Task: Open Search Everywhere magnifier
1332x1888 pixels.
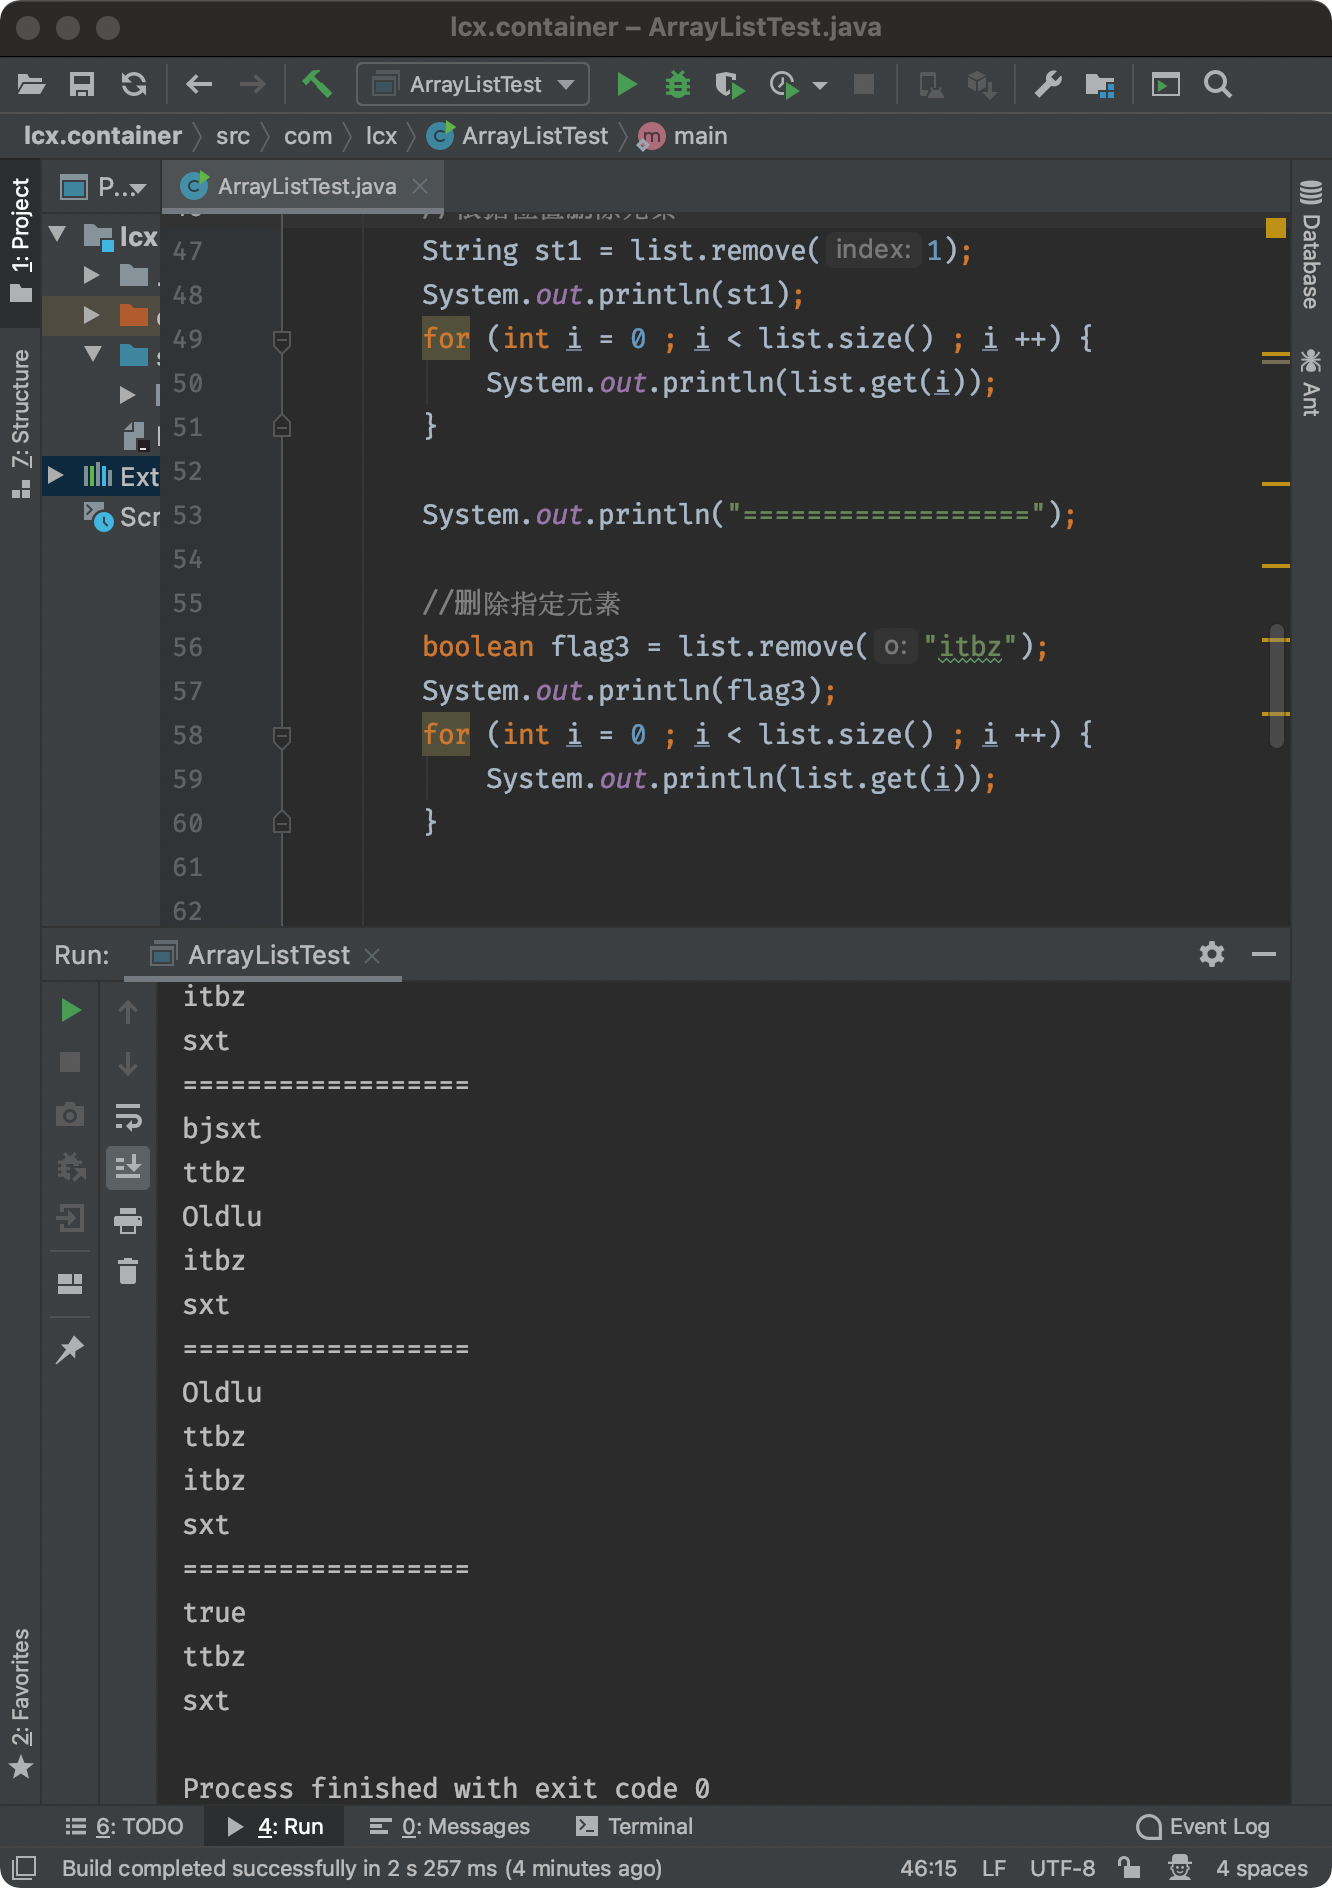Action: 1218,85
